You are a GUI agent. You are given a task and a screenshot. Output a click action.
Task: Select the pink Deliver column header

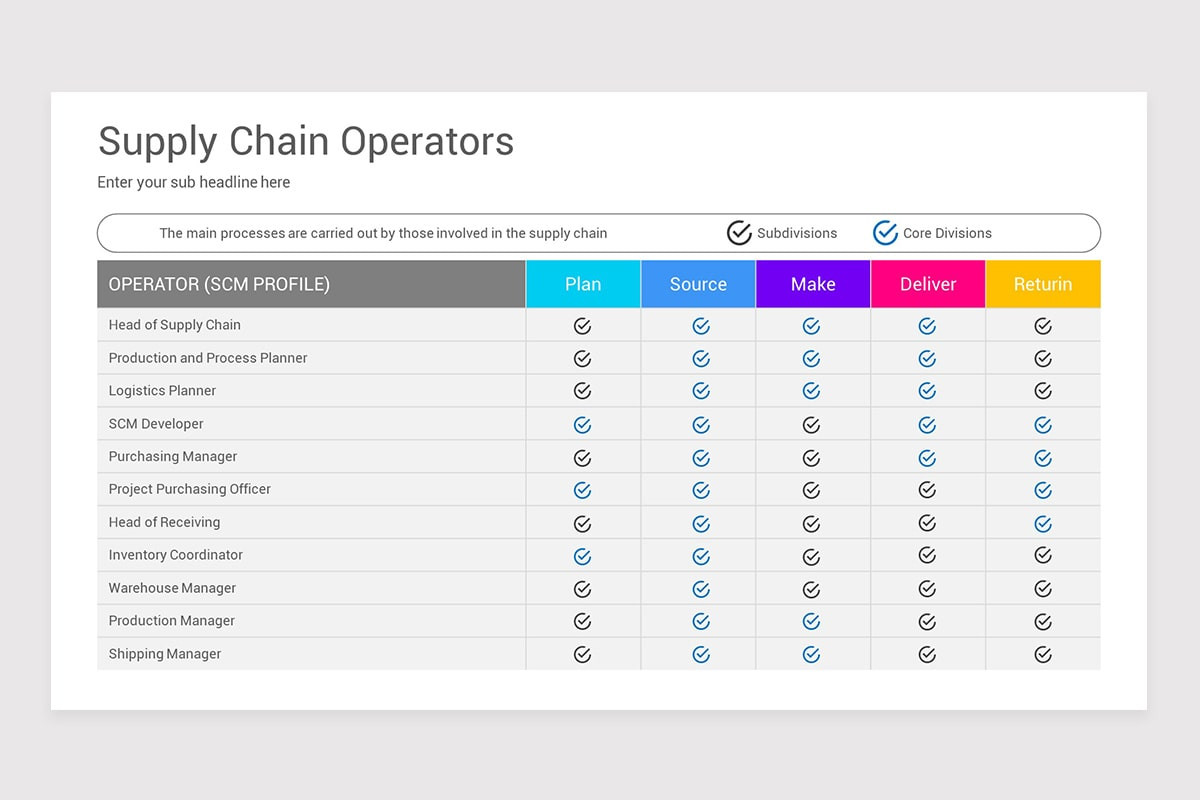click(928, 284)
